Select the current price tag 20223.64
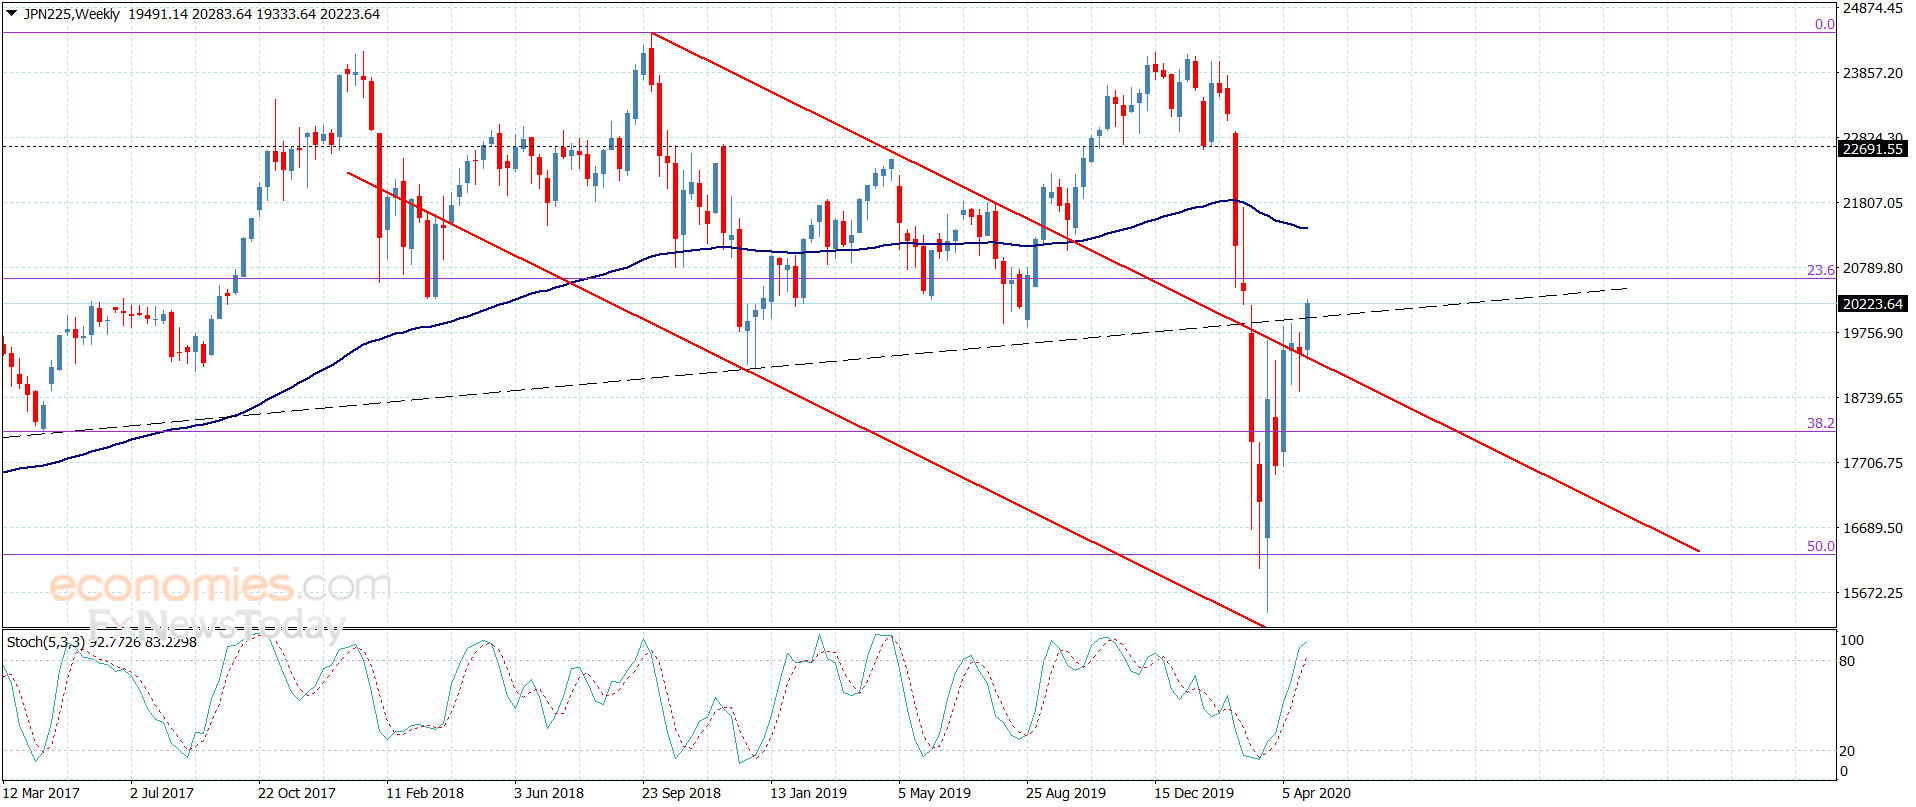Image resolution: width=1916 pixels, height=807 pixels. (x=1873, y=304)
